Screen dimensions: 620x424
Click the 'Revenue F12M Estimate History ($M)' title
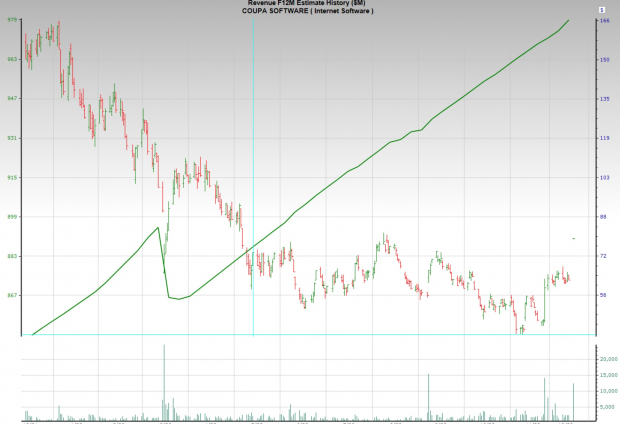[x=308, y=4]
